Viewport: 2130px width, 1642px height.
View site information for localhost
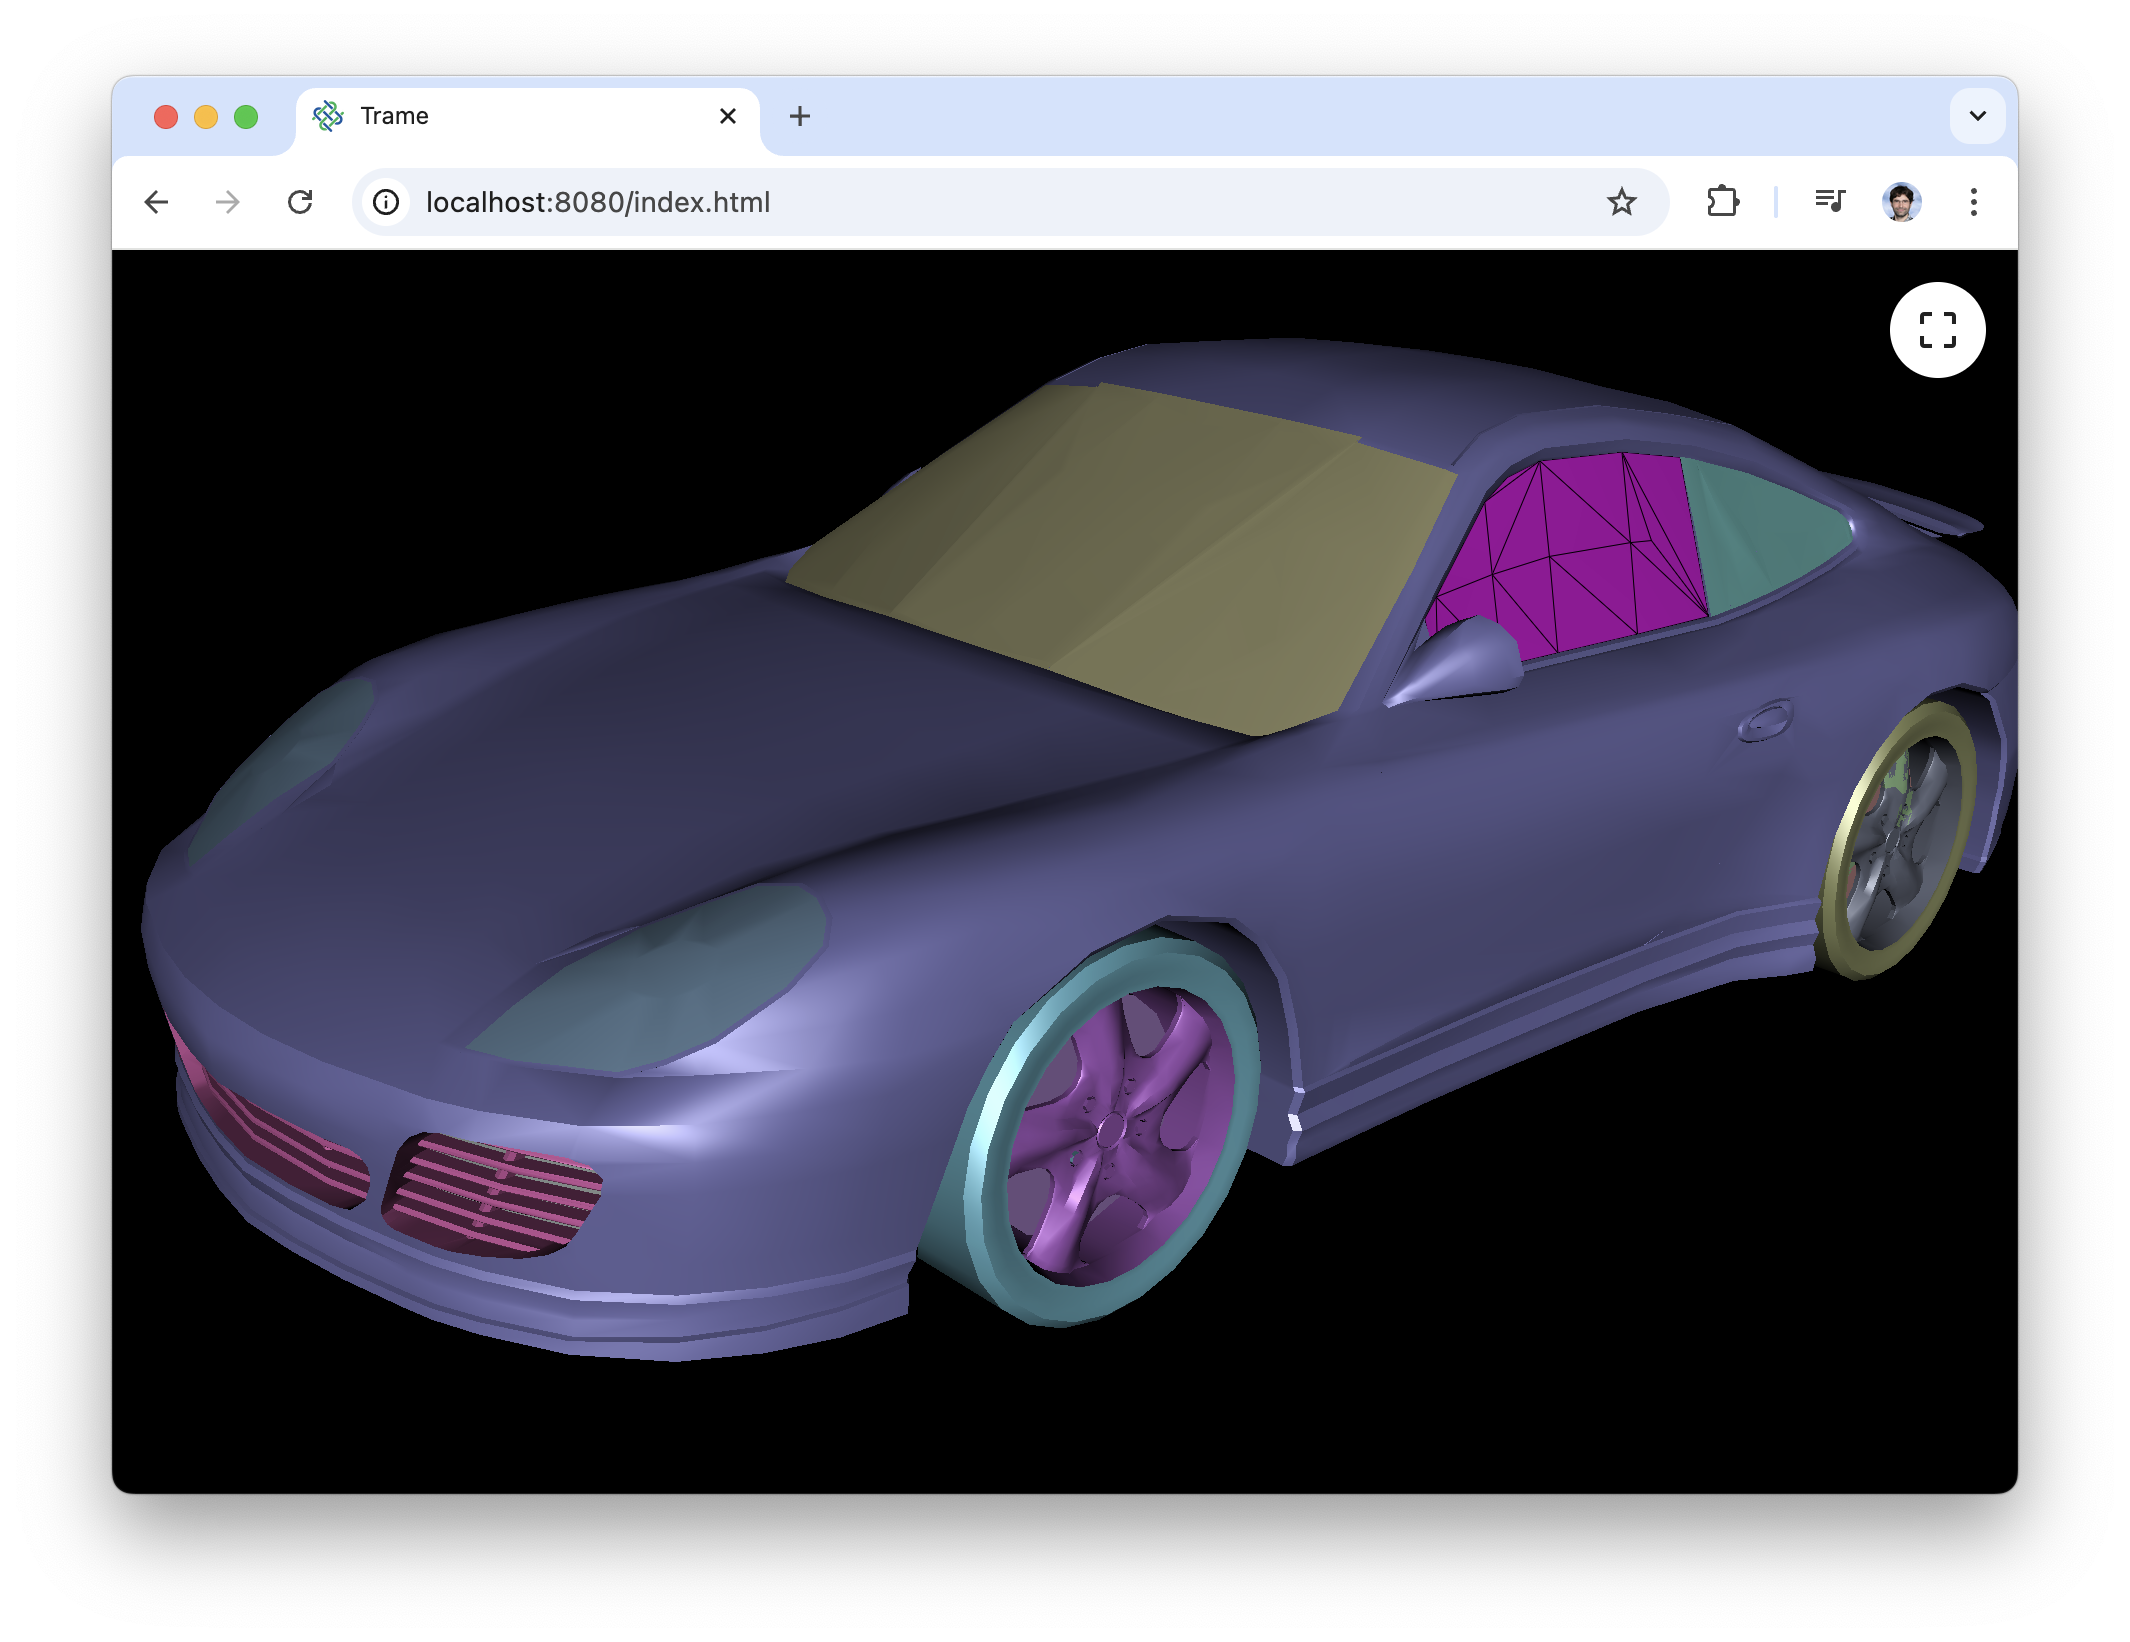point(386,202)
